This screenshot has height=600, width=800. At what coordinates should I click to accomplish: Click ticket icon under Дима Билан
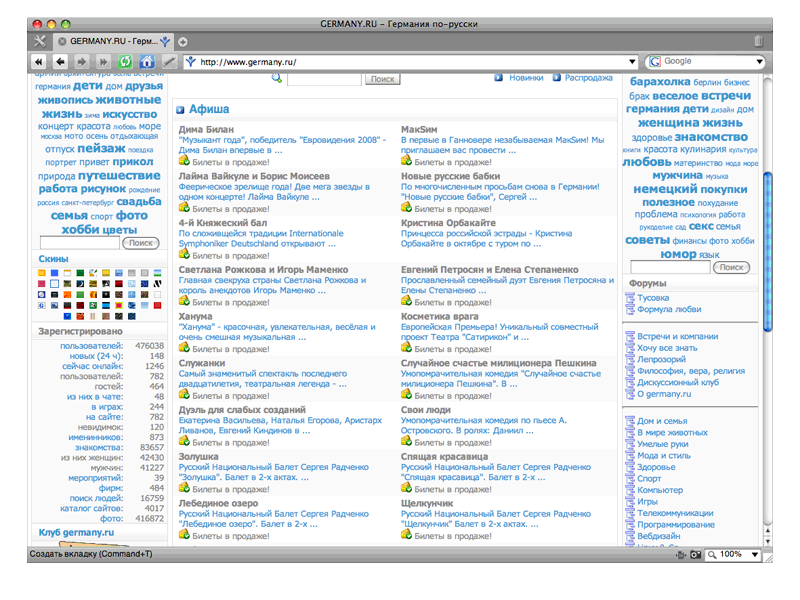184,161
